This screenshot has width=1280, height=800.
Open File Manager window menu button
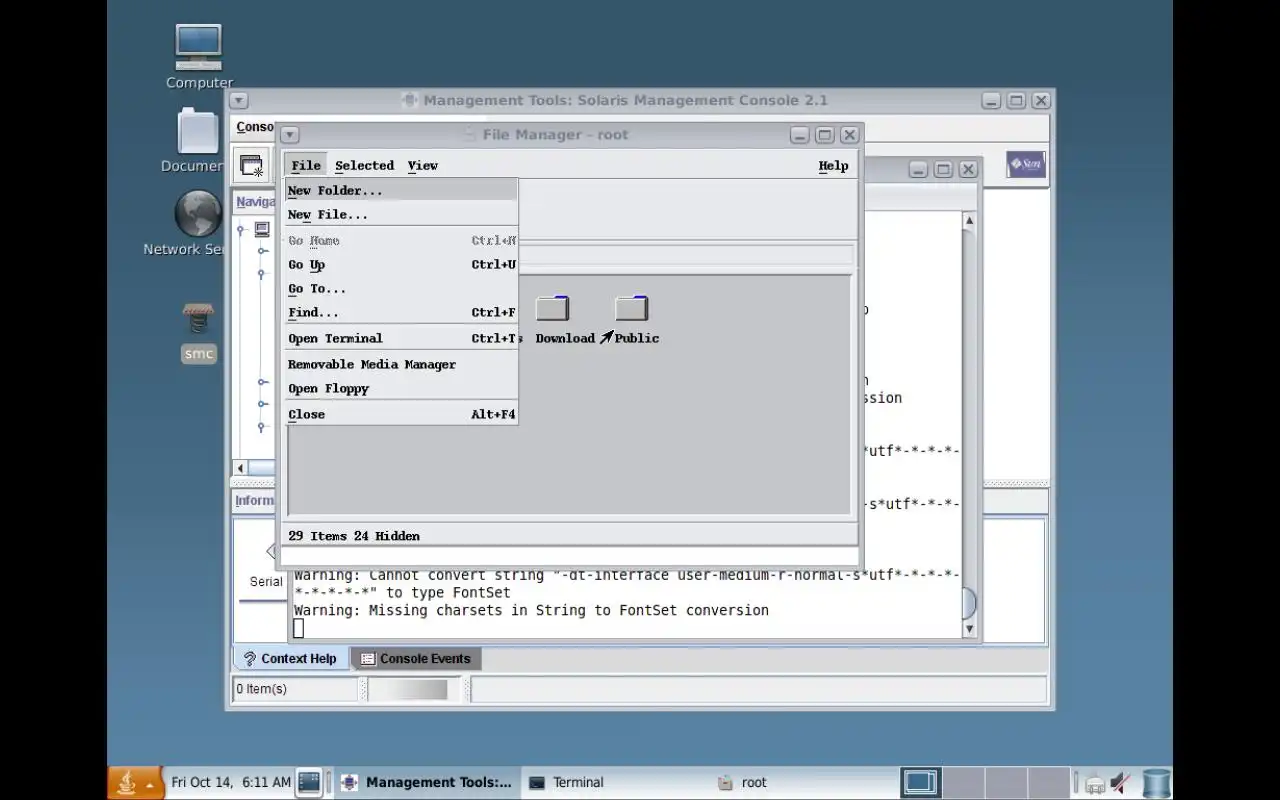coord(289,135)
